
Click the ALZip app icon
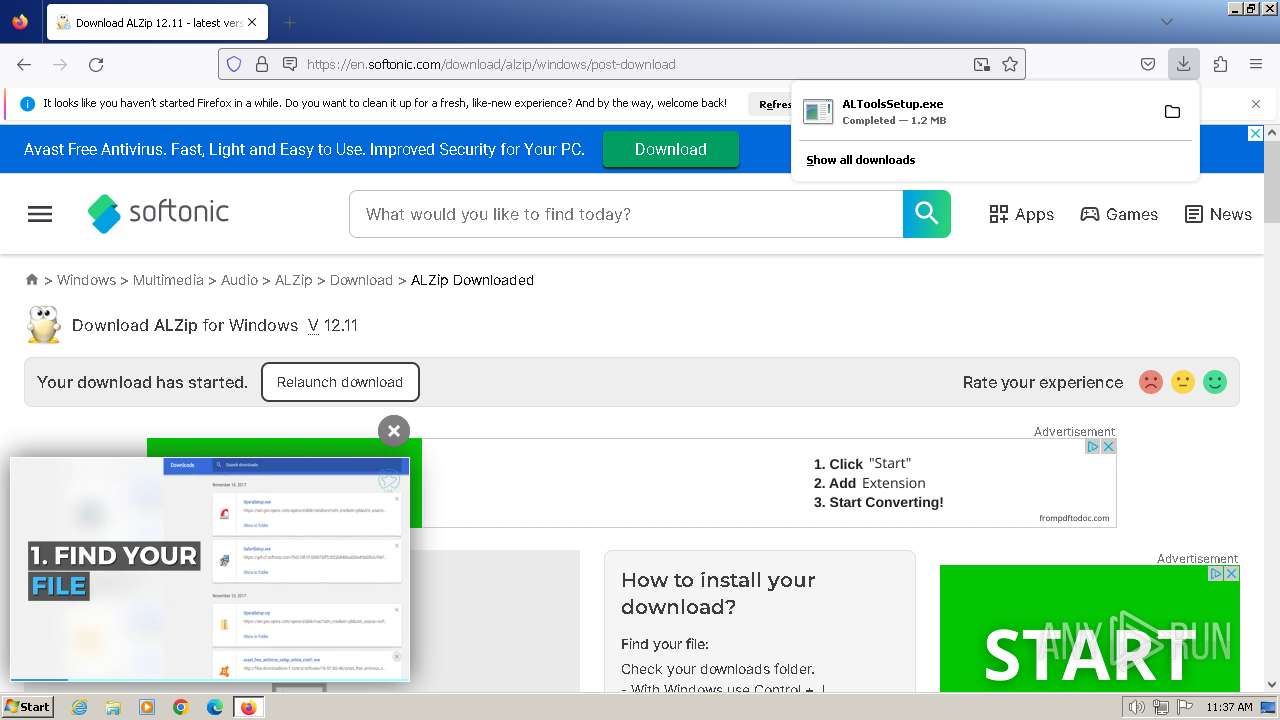pos(43,325)
